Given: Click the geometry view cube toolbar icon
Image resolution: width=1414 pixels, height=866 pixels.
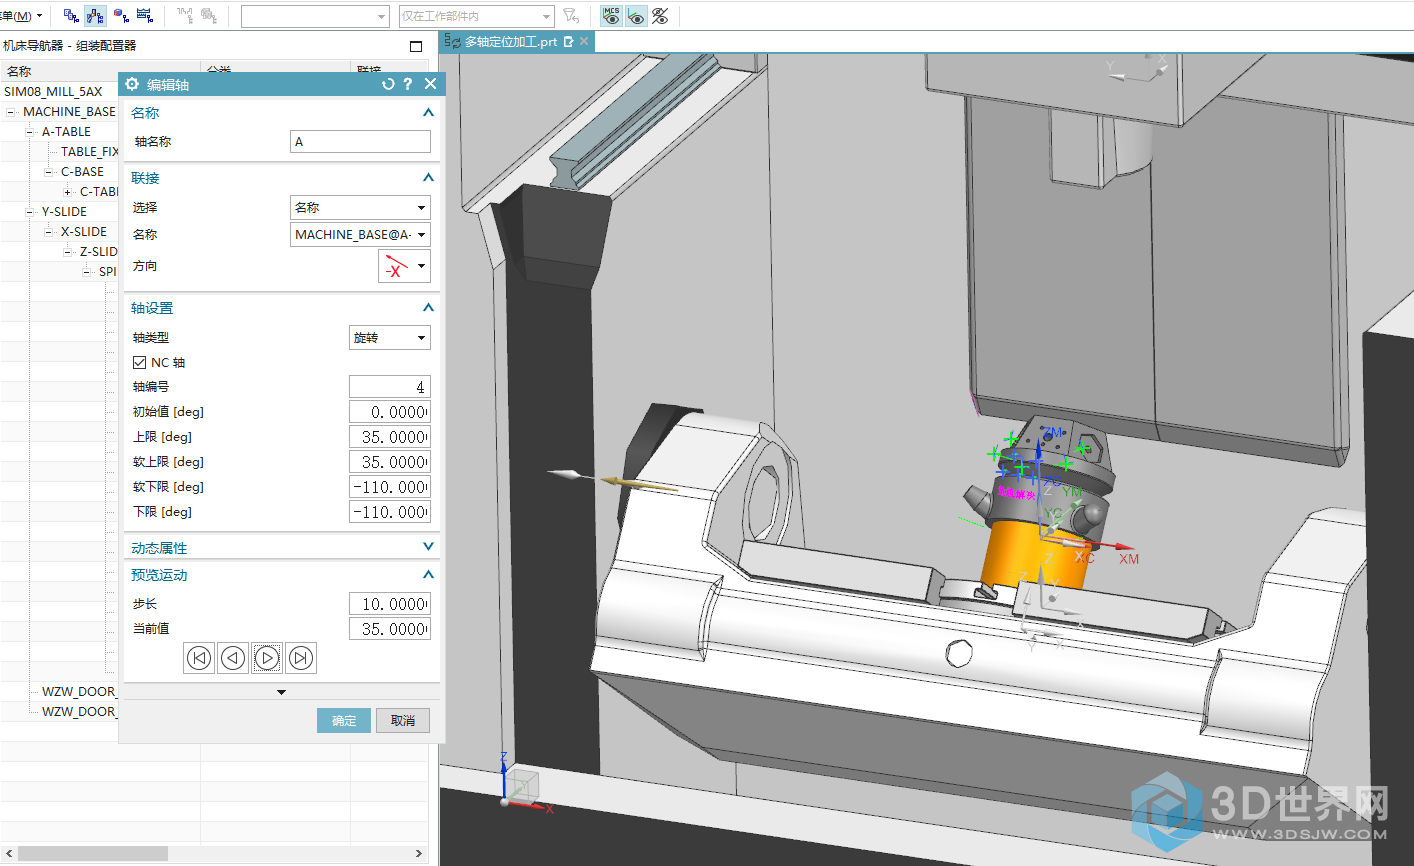Looking at the screenshot, I should [121, 15].
